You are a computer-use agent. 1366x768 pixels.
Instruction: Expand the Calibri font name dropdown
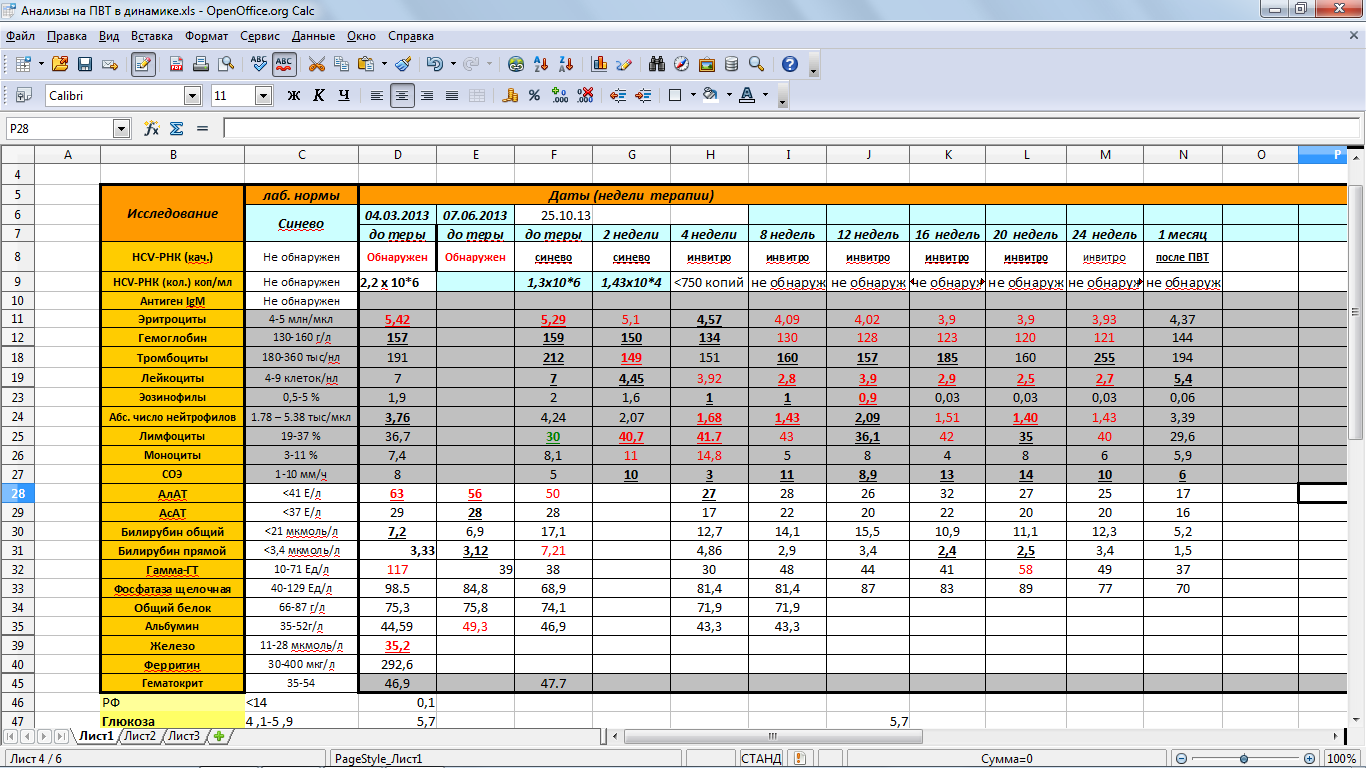192,96
